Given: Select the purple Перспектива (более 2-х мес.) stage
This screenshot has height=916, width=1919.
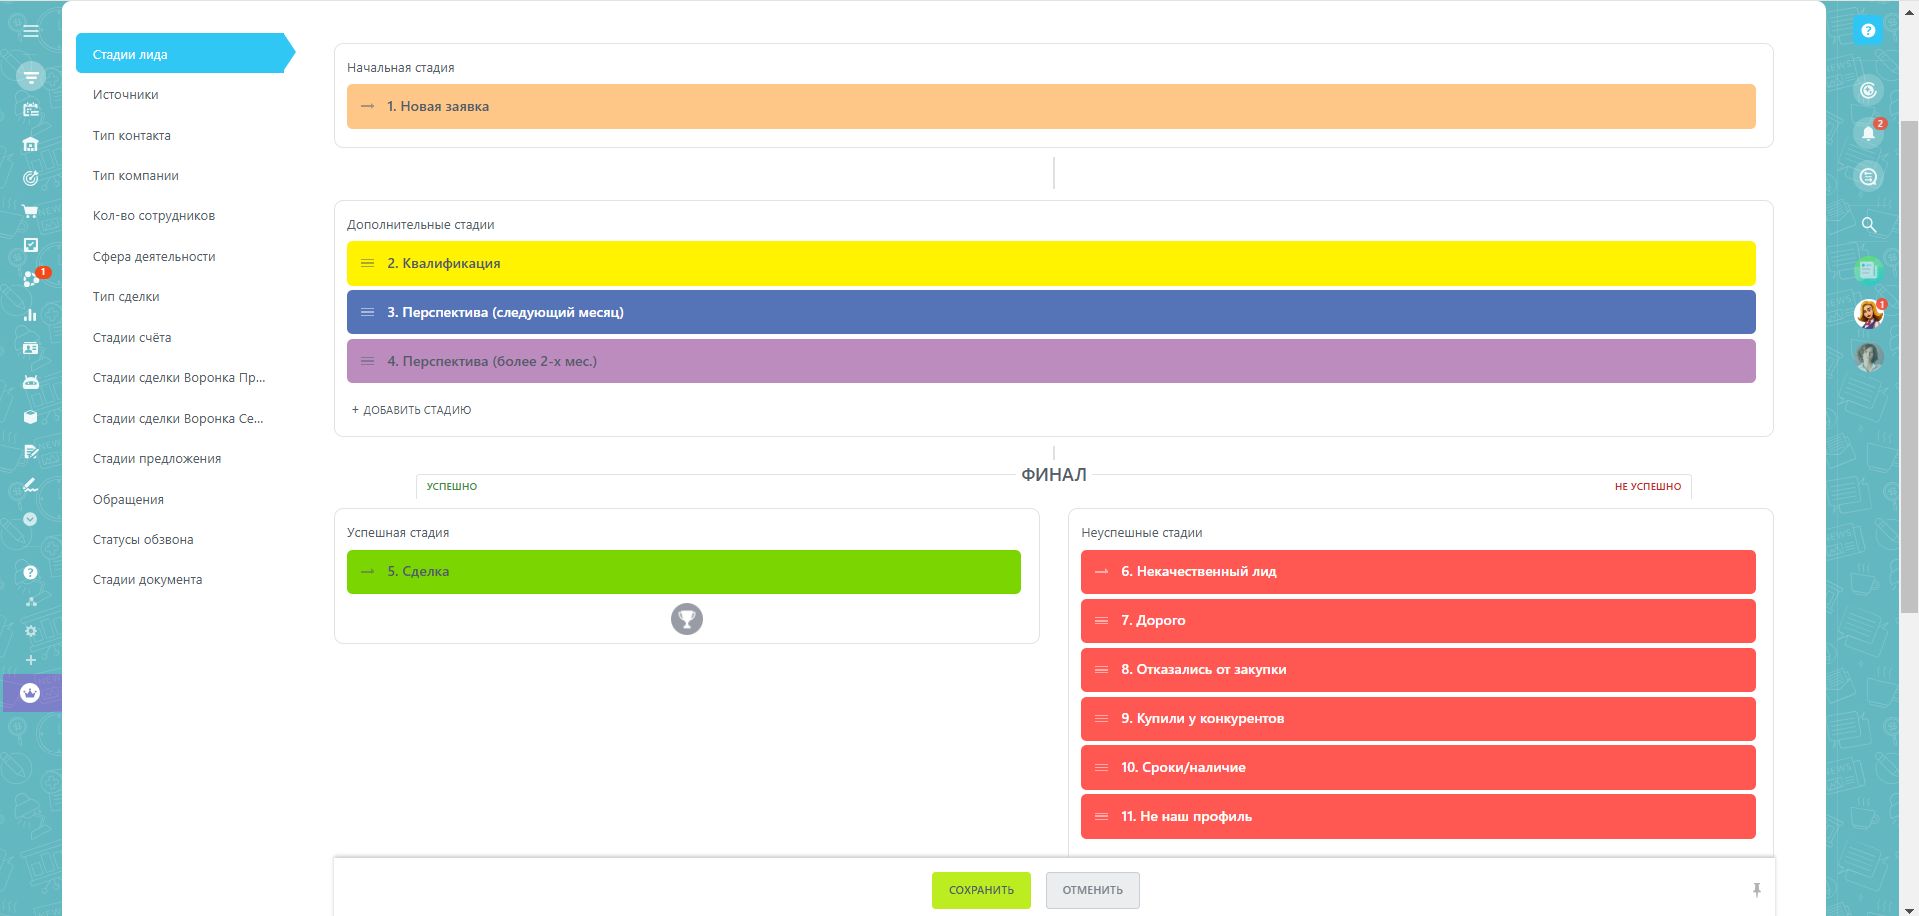Looking at the screenshot, I should 1051,361.
